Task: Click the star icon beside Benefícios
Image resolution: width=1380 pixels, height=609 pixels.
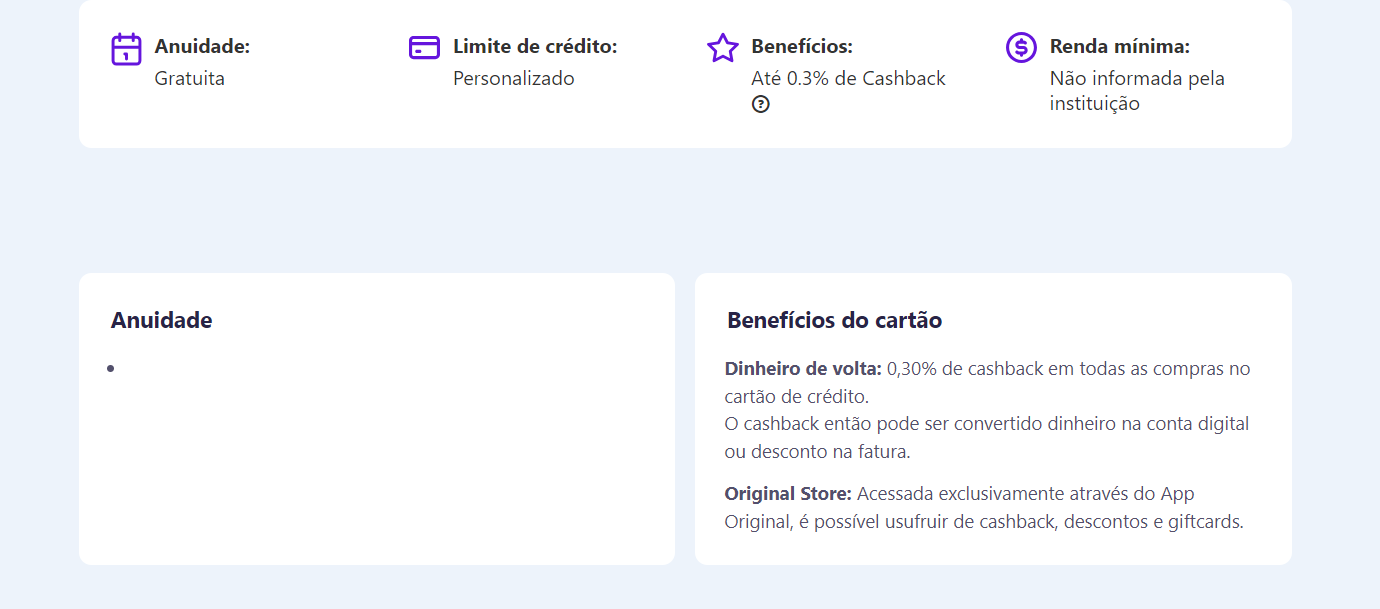Action: coord(722,48)
